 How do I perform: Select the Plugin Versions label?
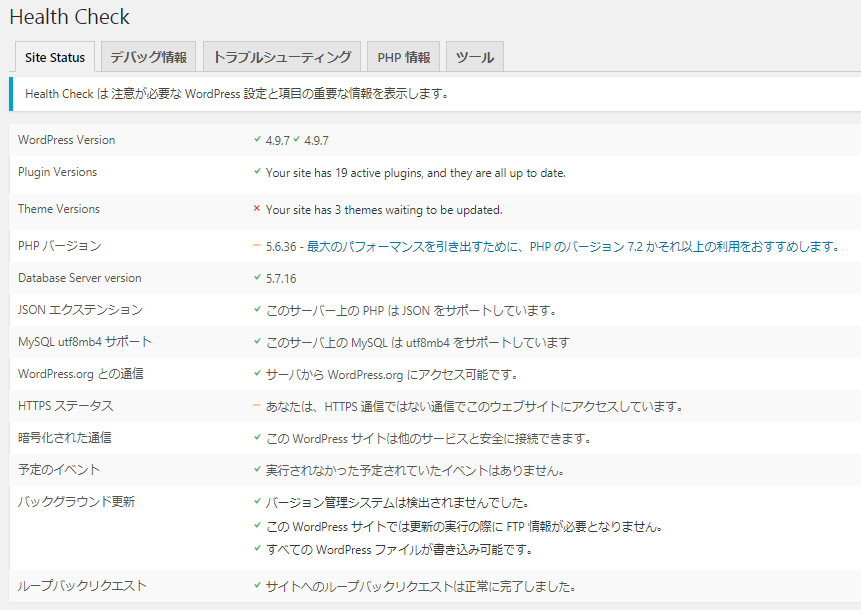[57, 172]
